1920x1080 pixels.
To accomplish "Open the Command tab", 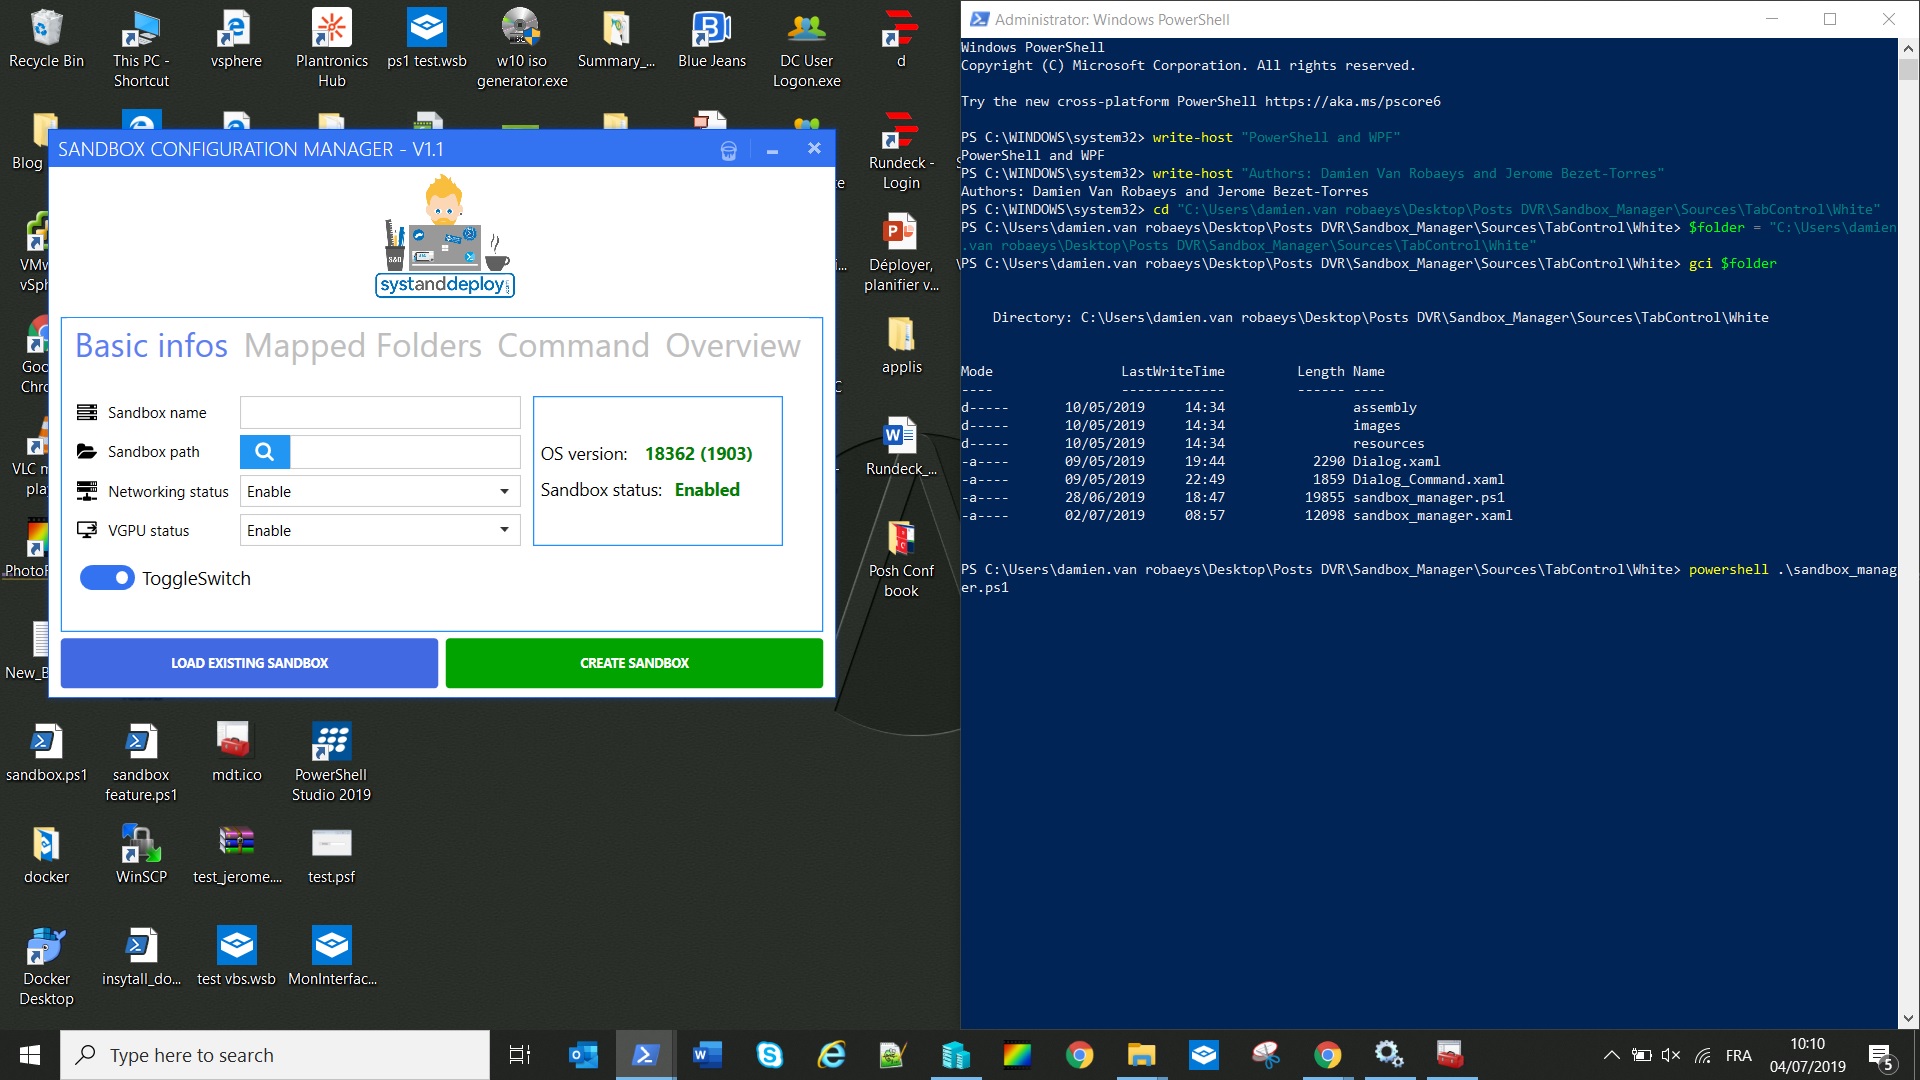I will pos(573,346).
